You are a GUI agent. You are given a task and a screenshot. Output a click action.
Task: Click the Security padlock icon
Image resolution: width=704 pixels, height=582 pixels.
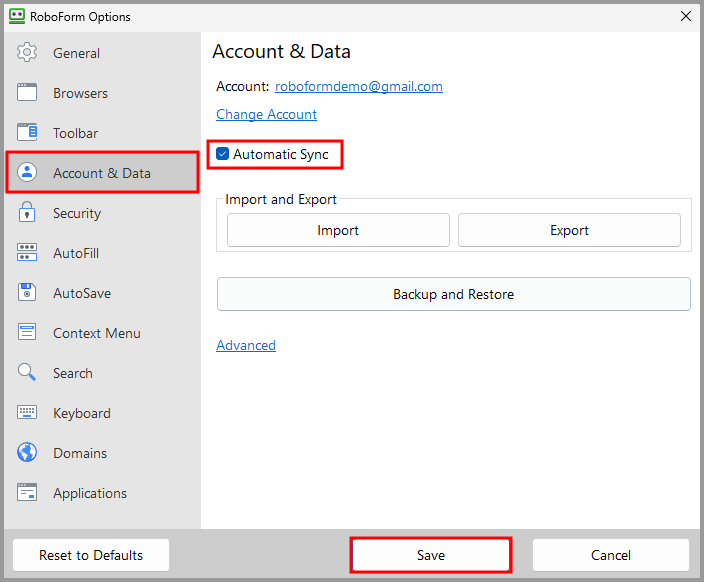[x=27, y=212]
